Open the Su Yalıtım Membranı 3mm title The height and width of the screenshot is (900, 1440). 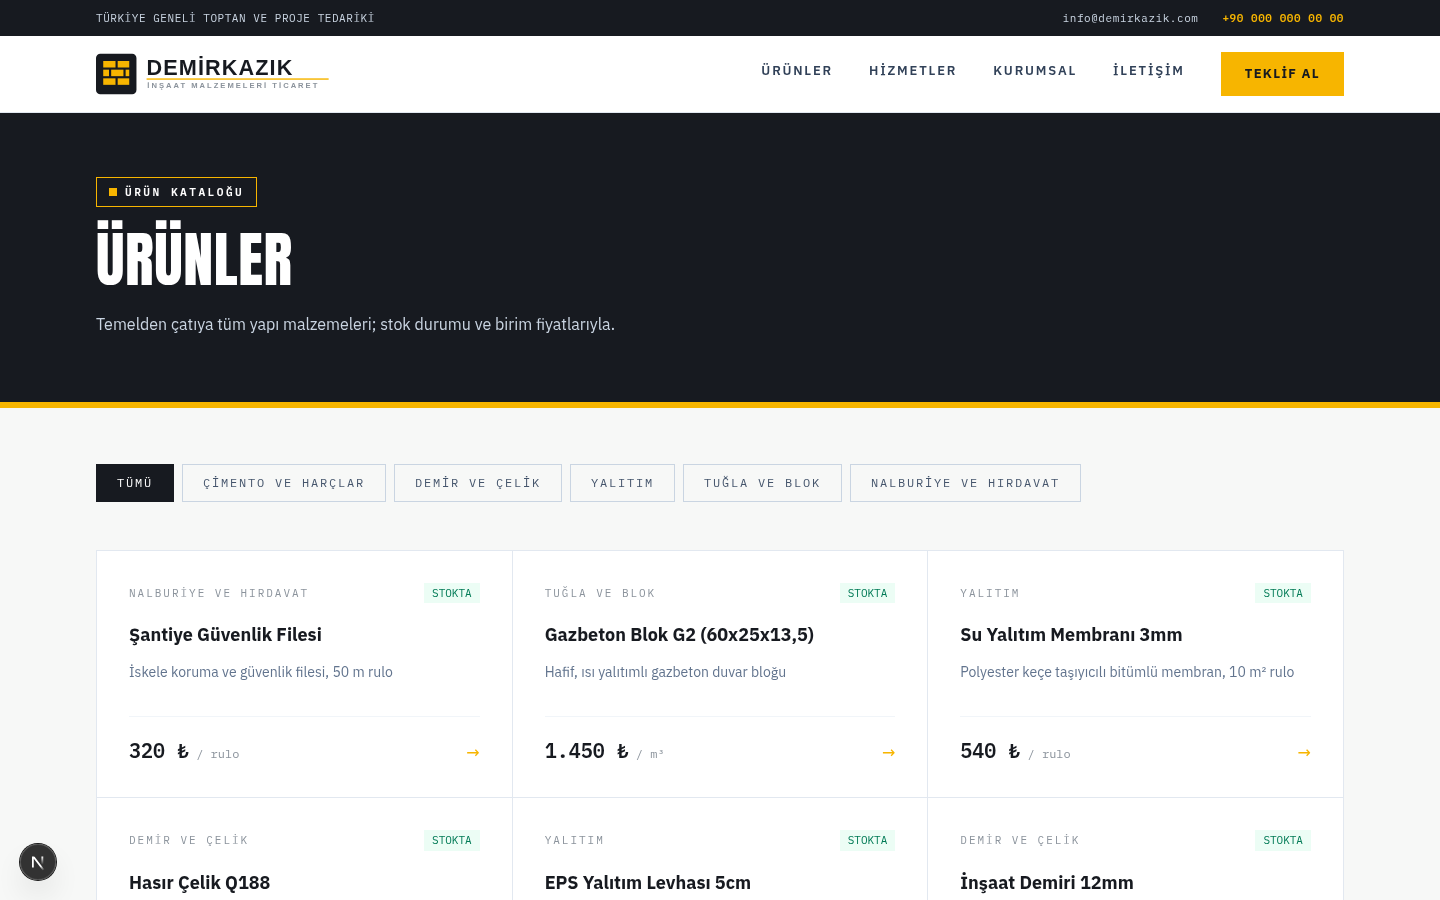pos(1071,635)
